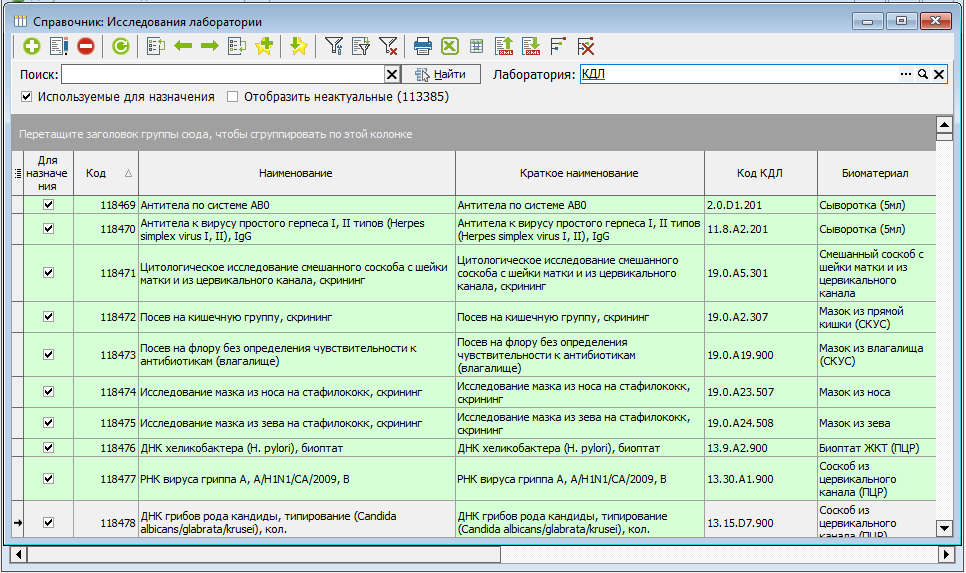The height and width of the screenshot is (573, 966).
Task: Go to the next record with right arrow
Action: coord(209,46)
